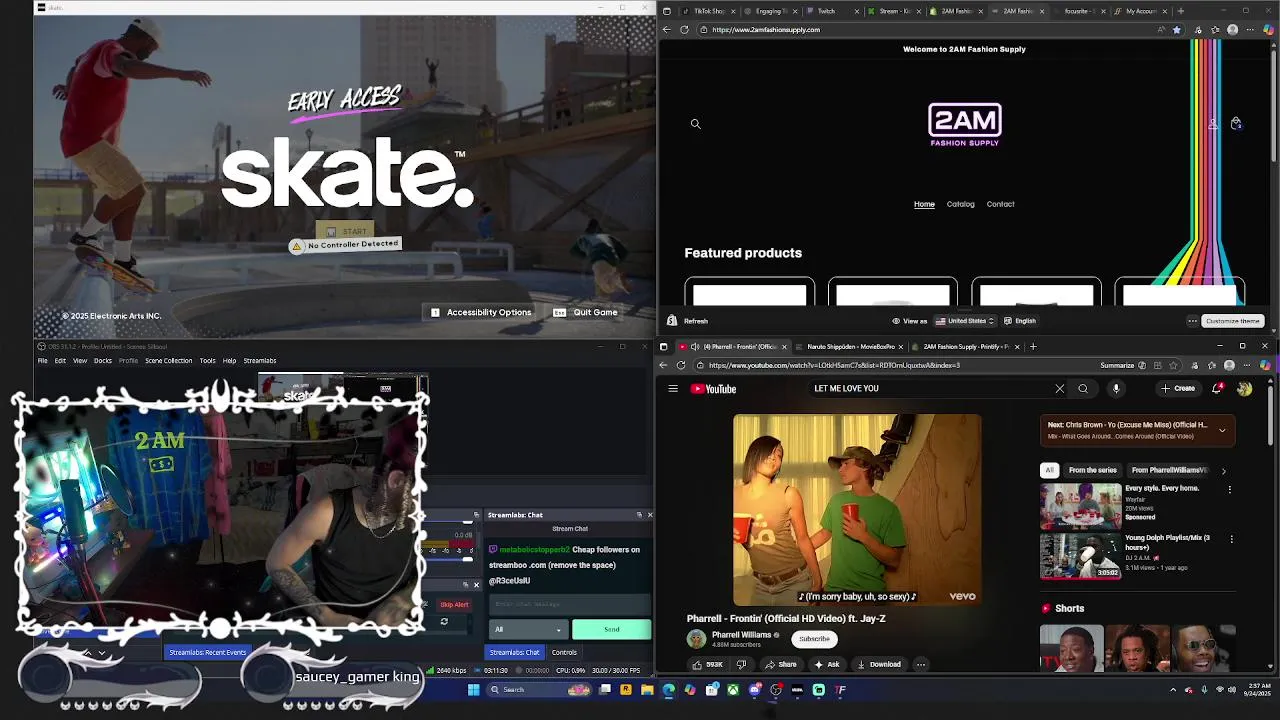Open options for Young Dolph Playlist video

pos(1232,539)
